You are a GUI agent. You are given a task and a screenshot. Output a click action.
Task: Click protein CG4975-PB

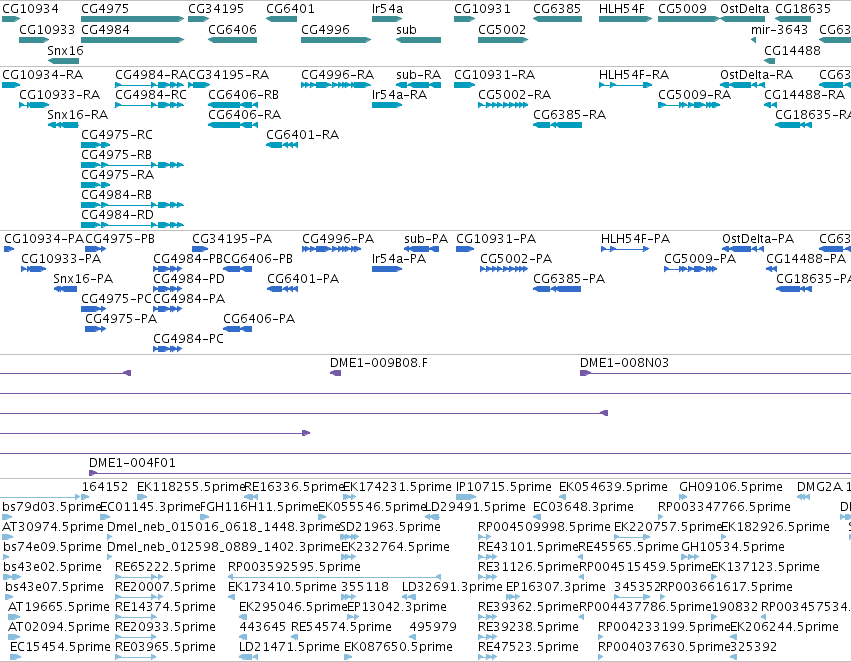click(120, 239)
